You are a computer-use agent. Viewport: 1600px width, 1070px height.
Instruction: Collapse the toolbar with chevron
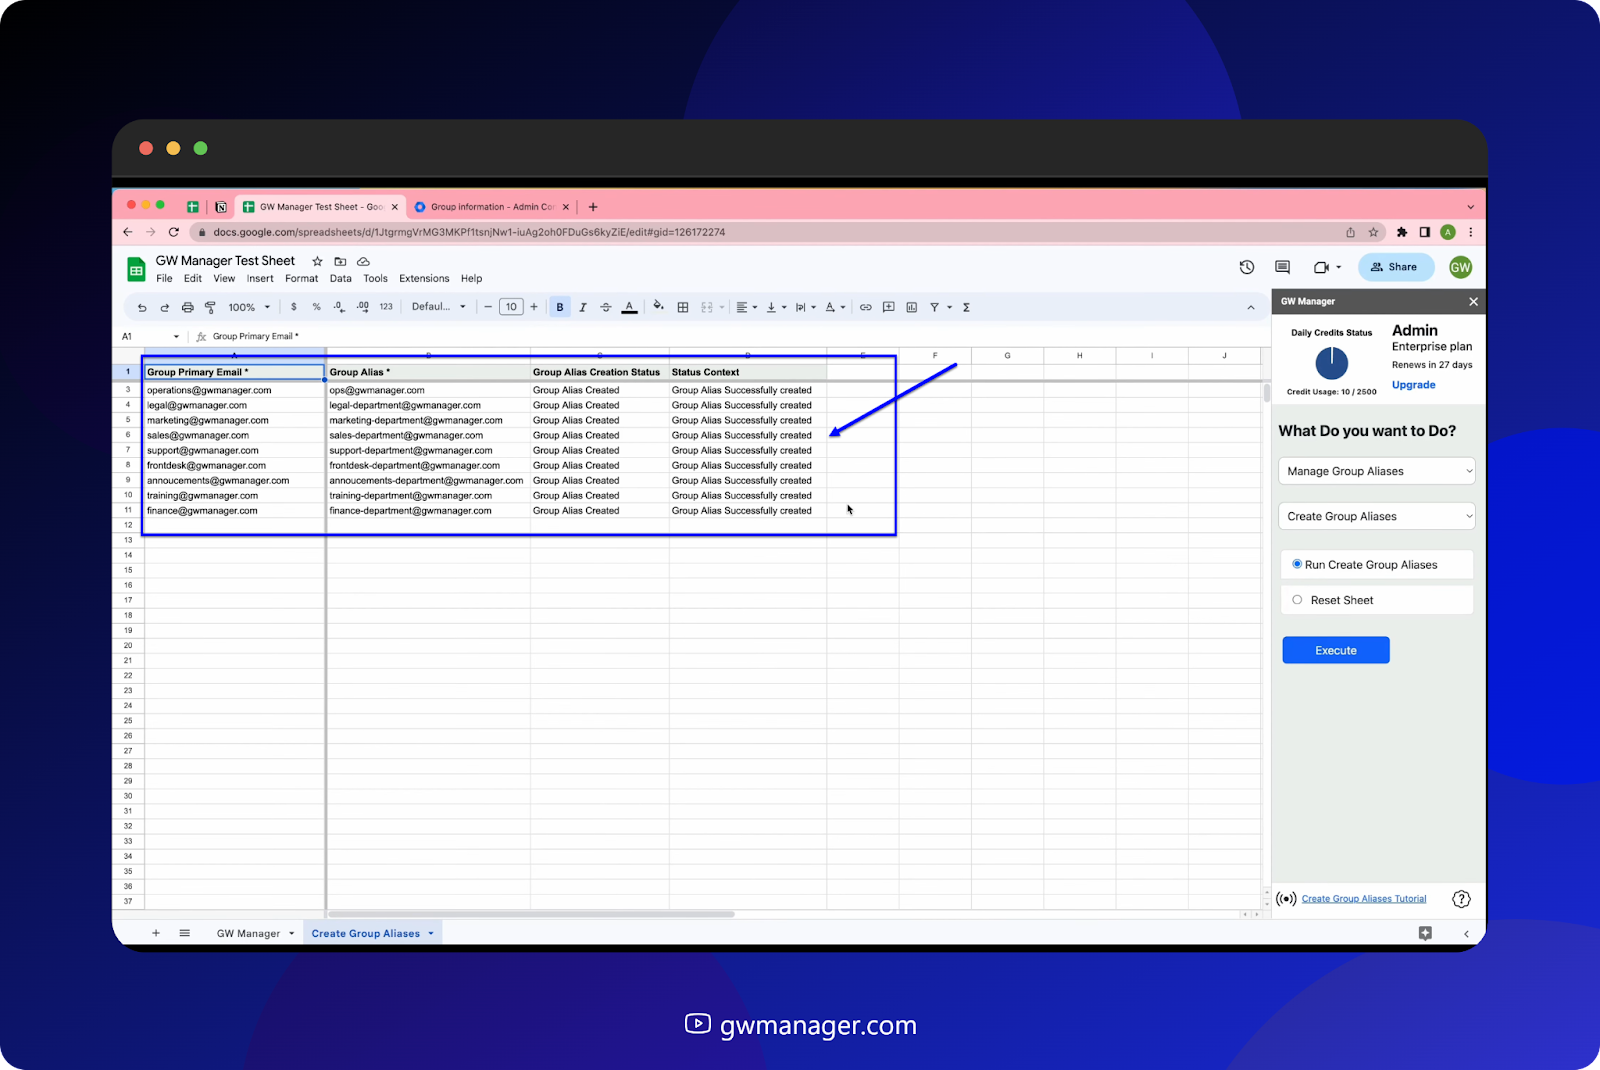pos(1251,307)
